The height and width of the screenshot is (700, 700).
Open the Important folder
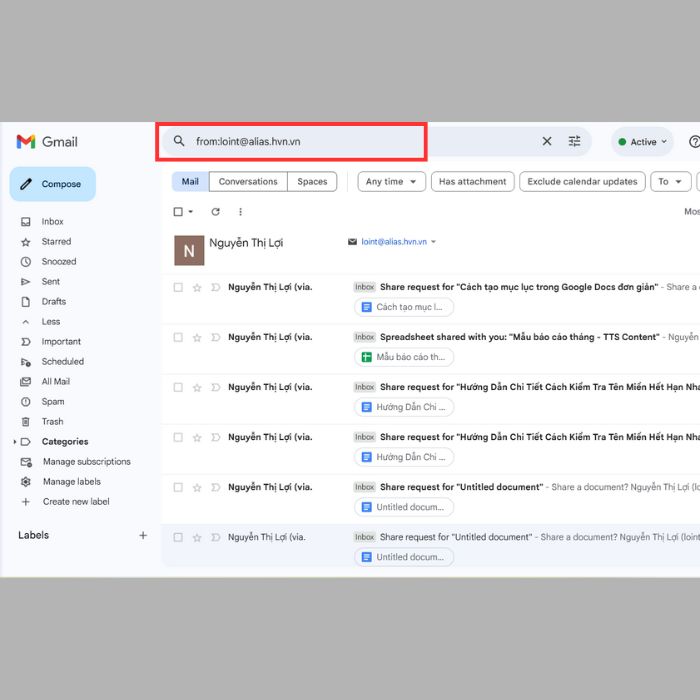(61, 342)
